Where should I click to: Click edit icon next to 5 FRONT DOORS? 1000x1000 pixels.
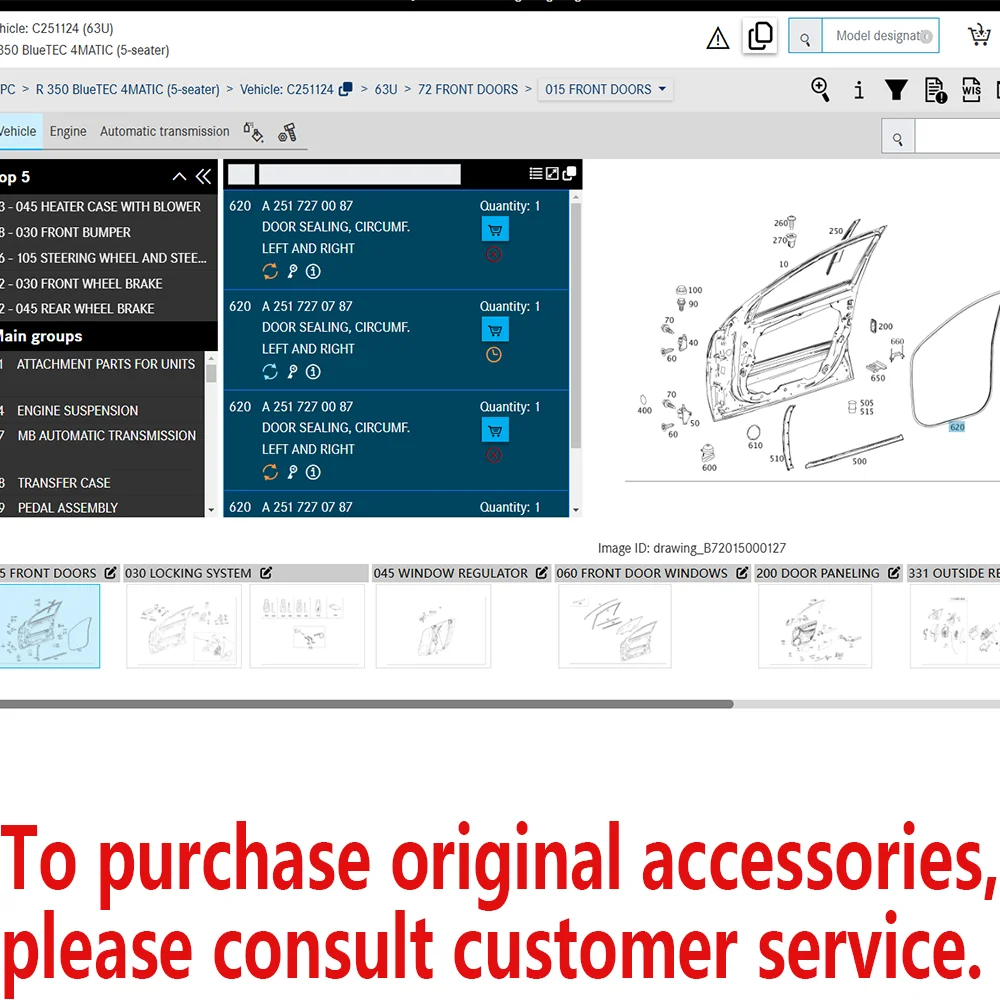click(x=110, y=573)
